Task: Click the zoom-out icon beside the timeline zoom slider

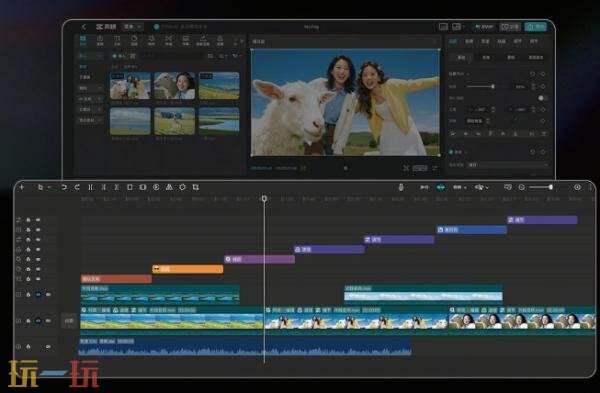Action: tap(522, 187)
